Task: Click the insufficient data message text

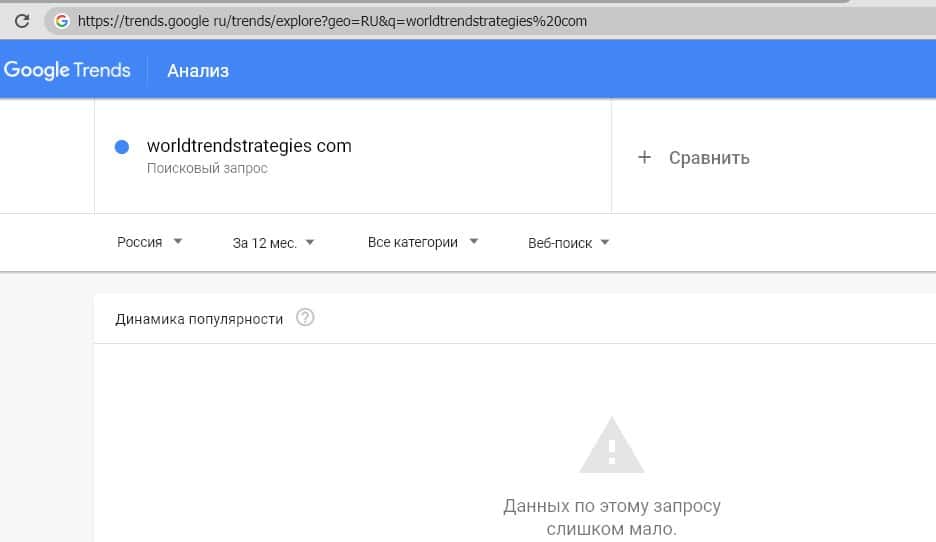Action: click(x=612, y=517)
